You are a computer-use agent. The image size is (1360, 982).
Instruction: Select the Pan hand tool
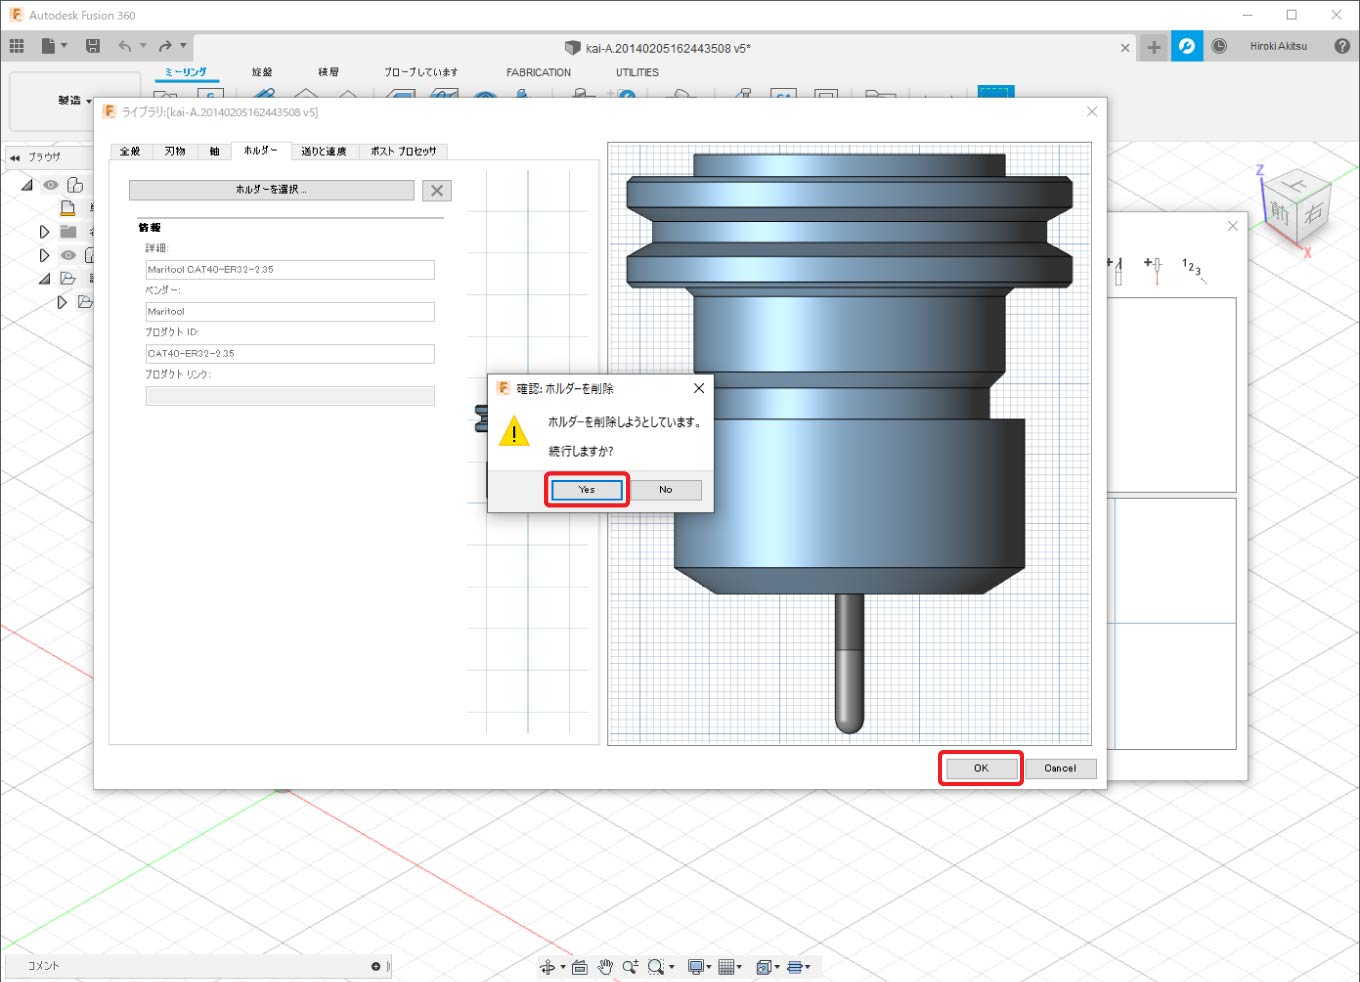(605, 967)
